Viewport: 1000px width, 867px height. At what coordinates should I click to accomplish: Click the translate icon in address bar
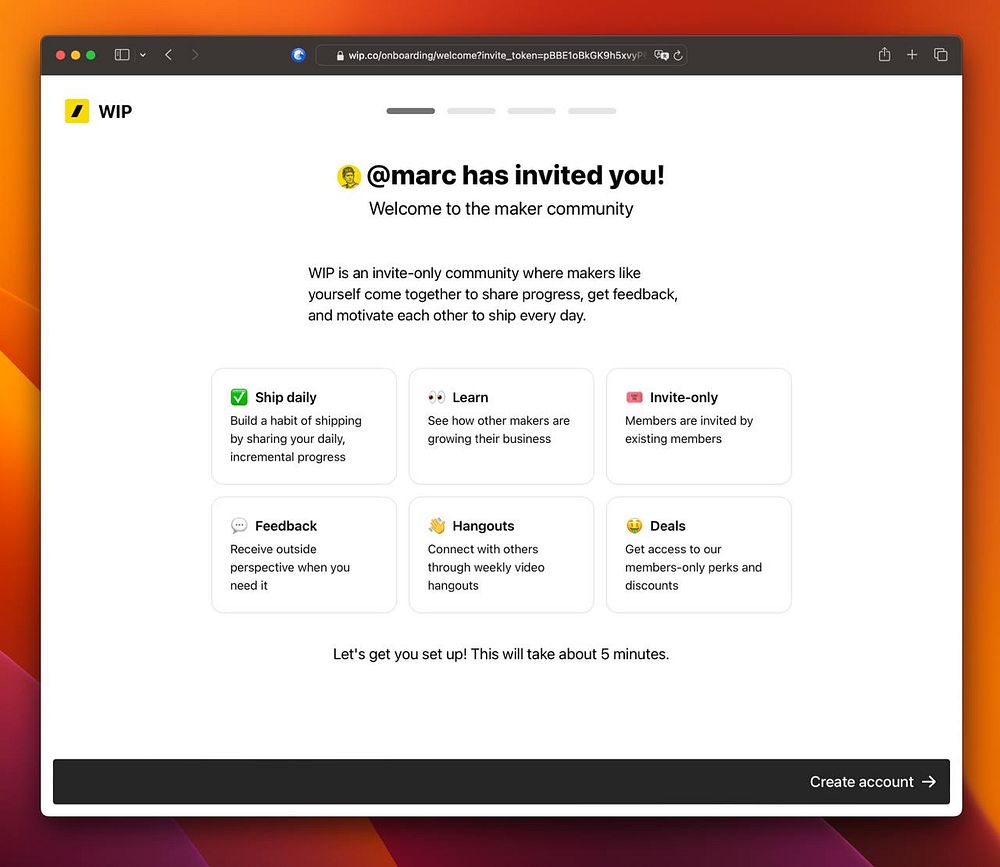click(661, 56)
